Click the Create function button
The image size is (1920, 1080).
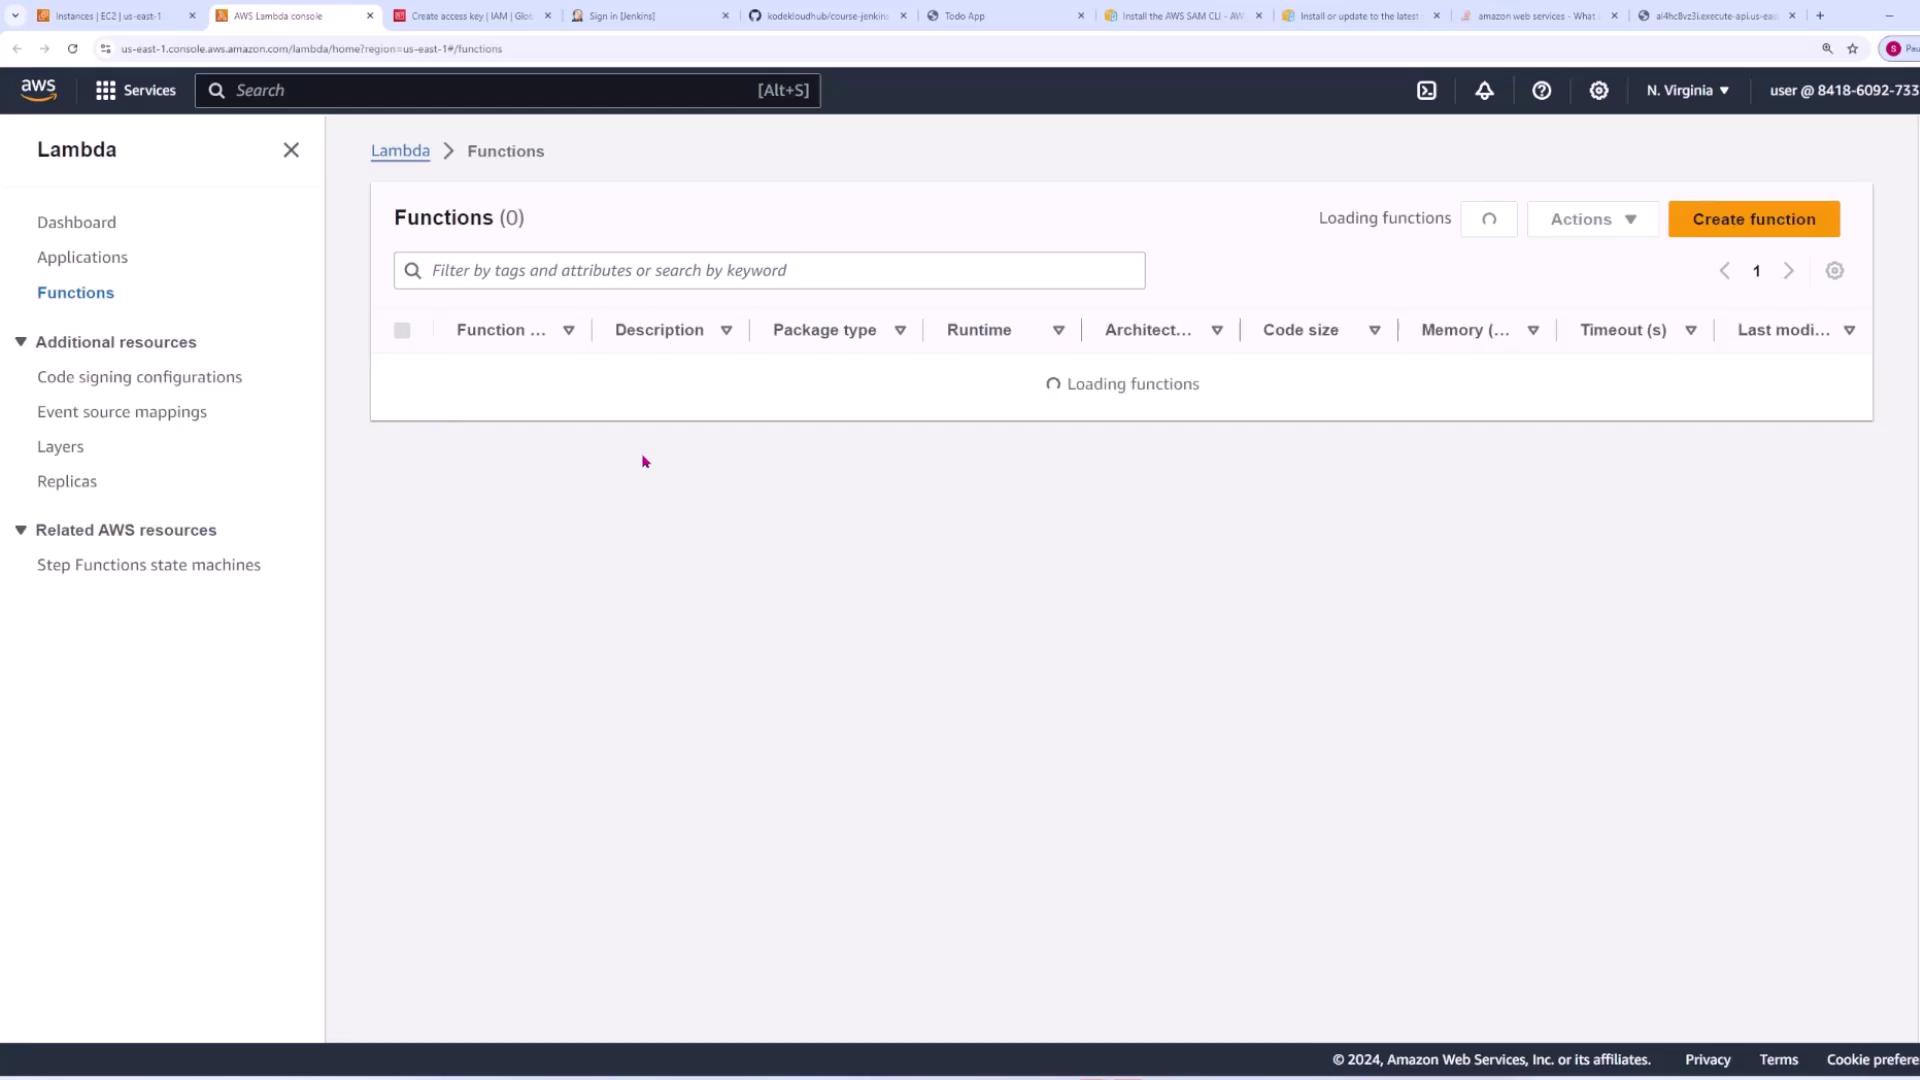pos(1753,219)
